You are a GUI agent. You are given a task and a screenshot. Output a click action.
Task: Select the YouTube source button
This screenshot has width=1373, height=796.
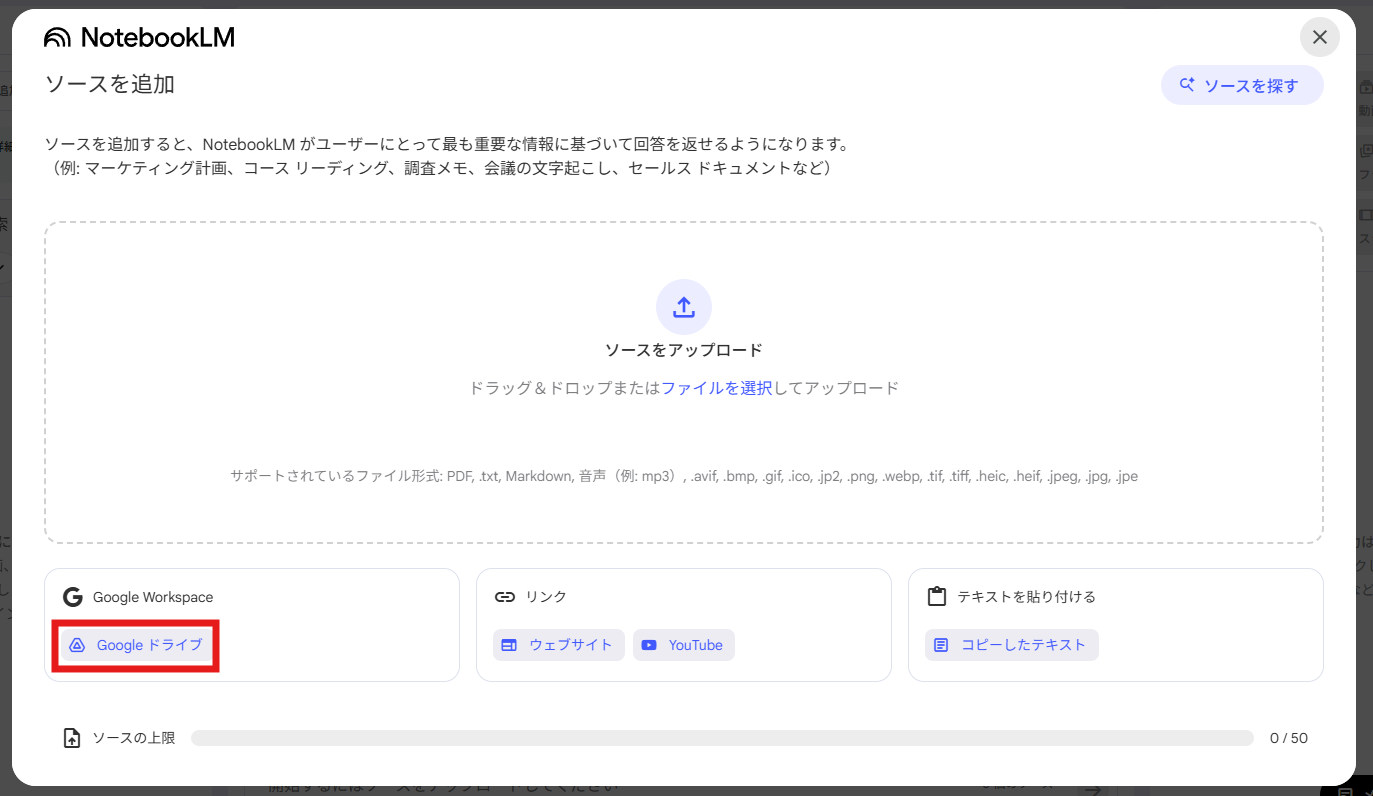[x=684, y=645]
